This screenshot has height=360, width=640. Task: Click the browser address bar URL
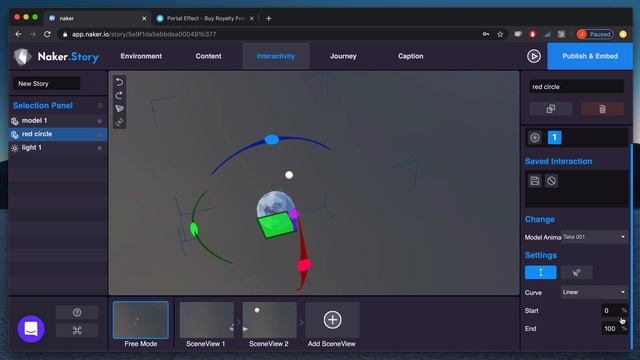[x=144, y=34]
